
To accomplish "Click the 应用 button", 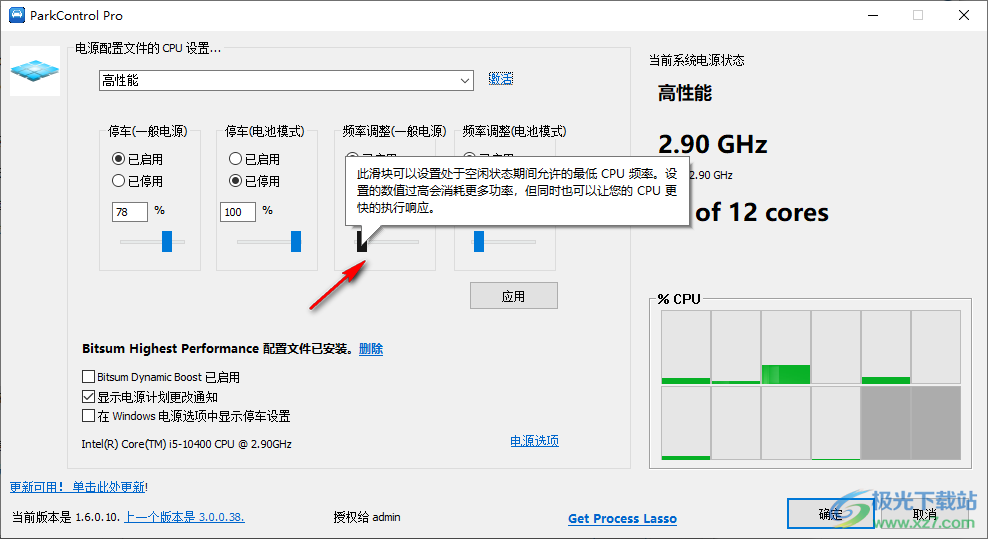I will click(x=514, y=296).
